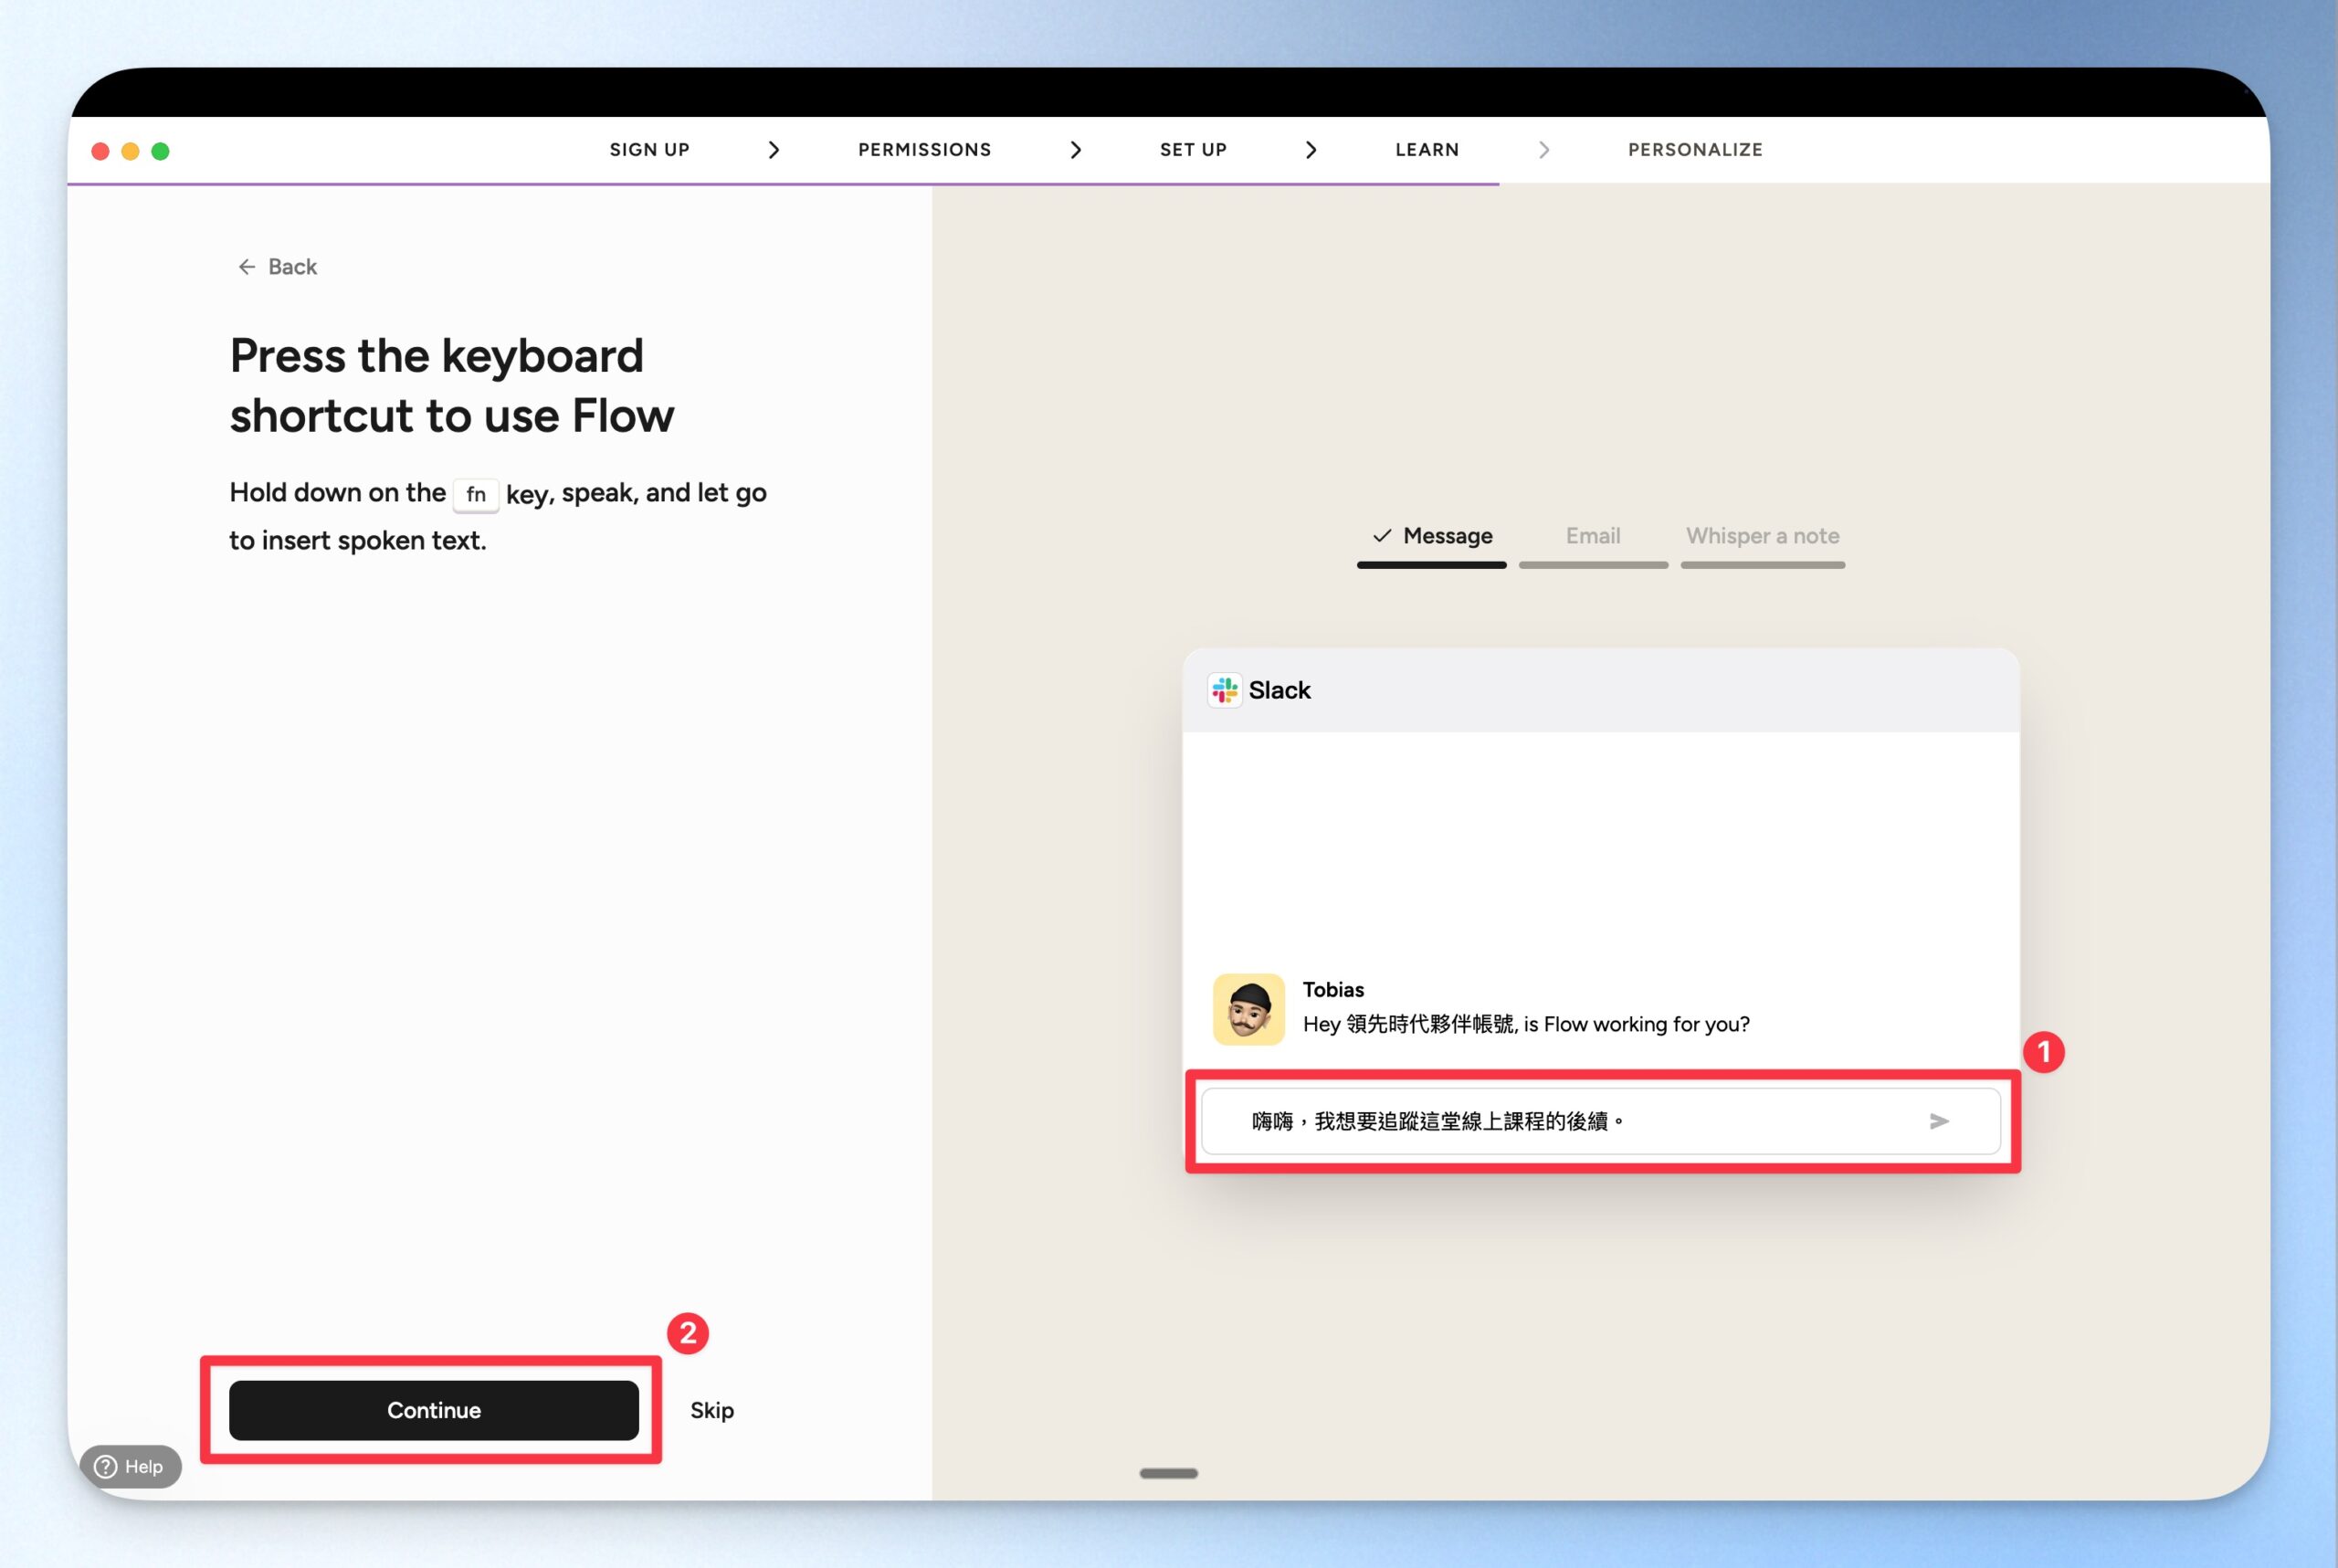
Task: Jump to the PERSONALIZE step
Action: pos(1694,150)
